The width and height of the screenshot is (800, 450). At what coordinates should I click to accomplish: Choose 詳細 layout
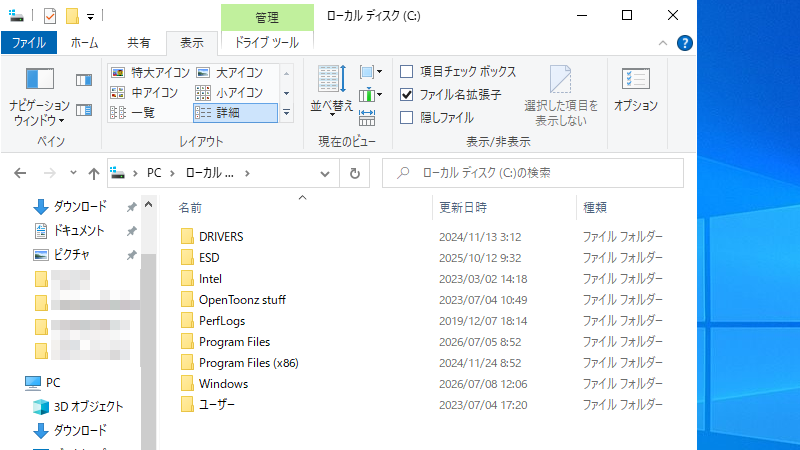tap(235, 112)
